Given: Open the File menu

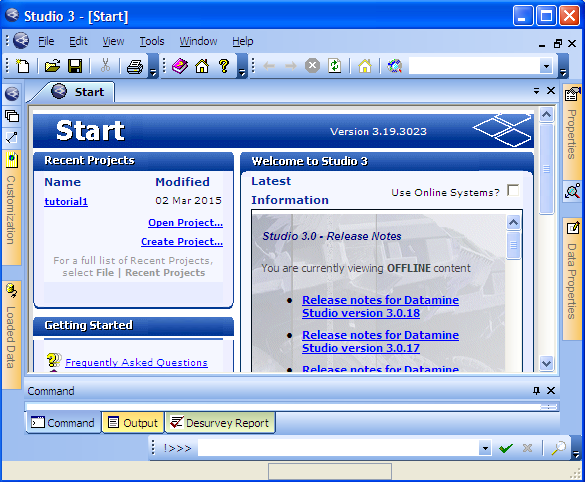Looking at the screenshot, I should [46, 41].
